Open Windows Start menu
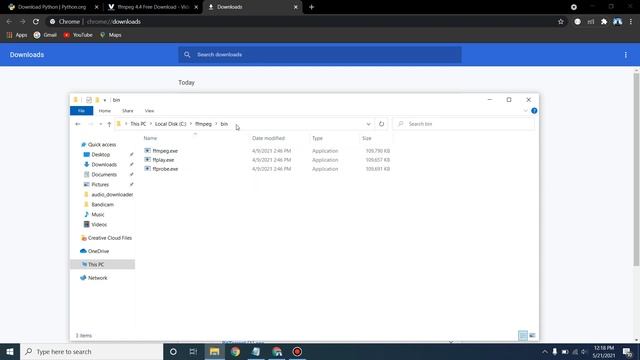640x360 pixels. coord(10,351)
